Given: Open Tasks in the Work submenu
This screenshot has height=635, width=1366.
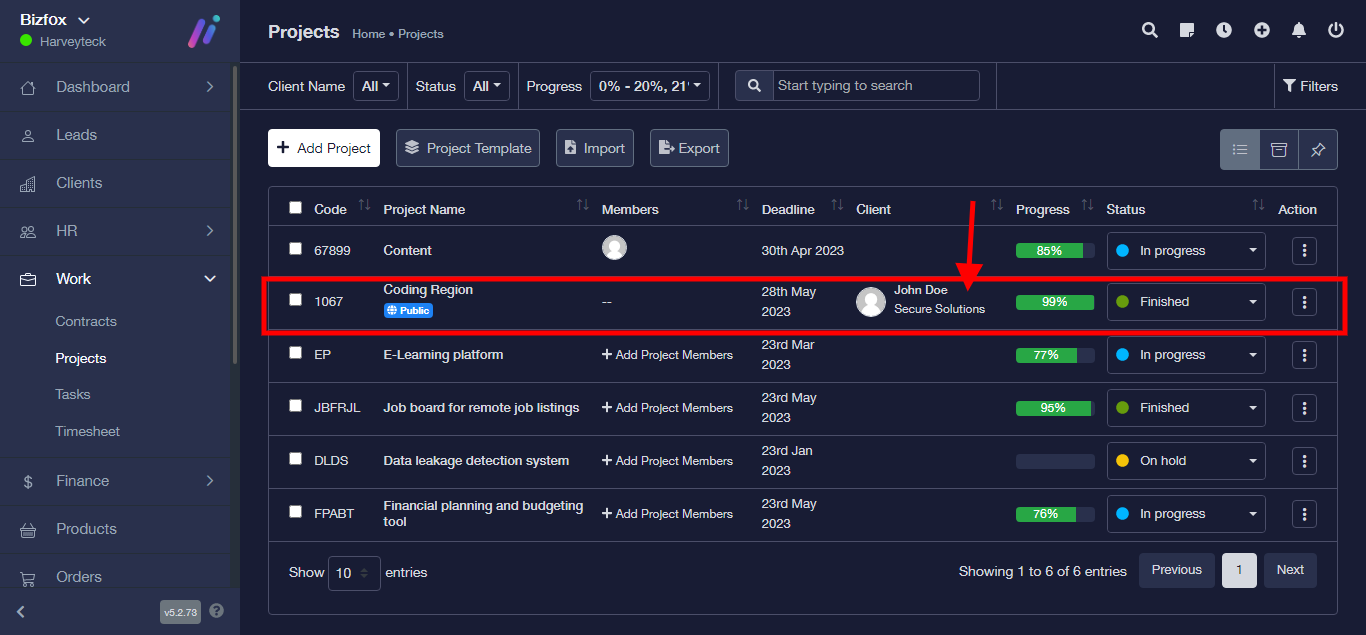Looking at the screenshot, I should [x=73, y=395].
